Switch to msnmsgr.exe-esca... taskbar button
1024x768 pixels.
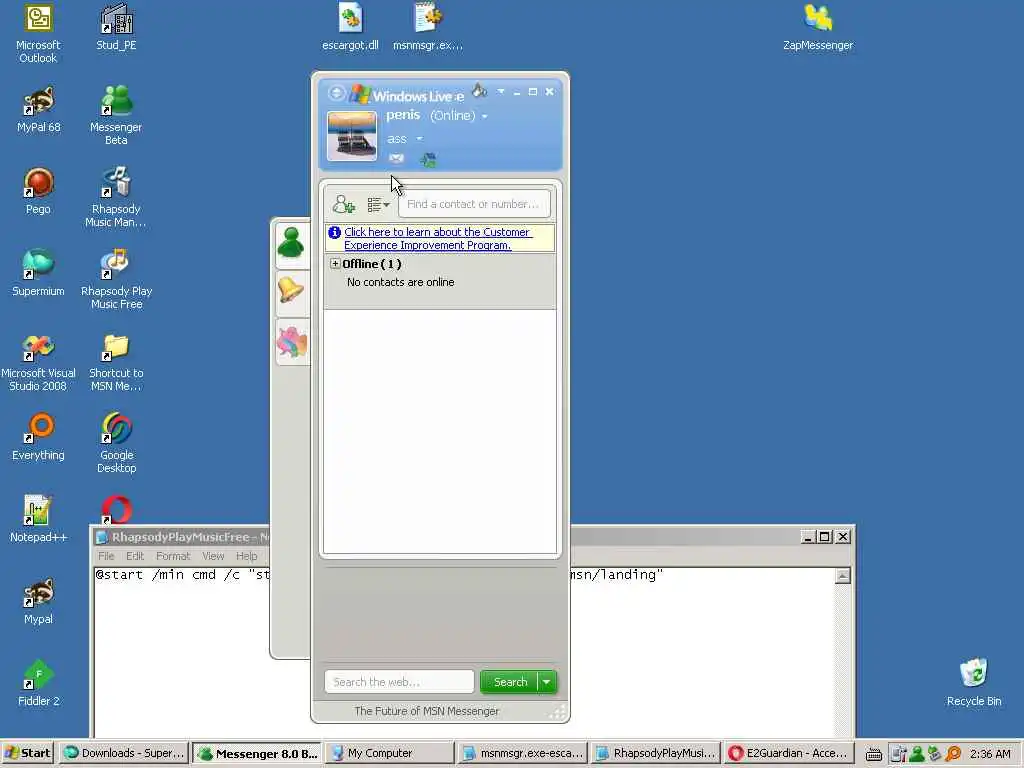(x=522, y=753)
